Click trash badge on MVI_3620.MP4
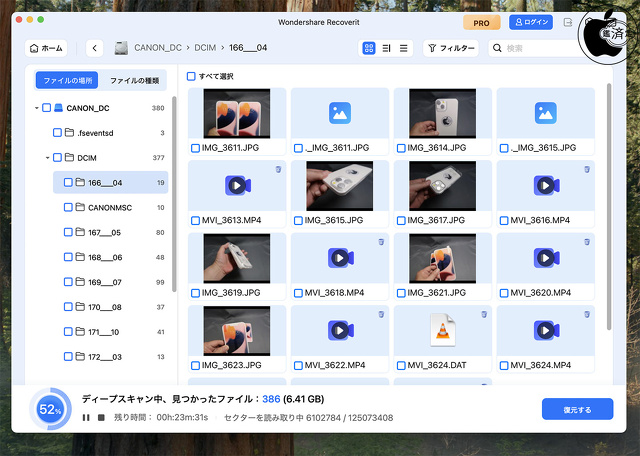 click(587, 242)
